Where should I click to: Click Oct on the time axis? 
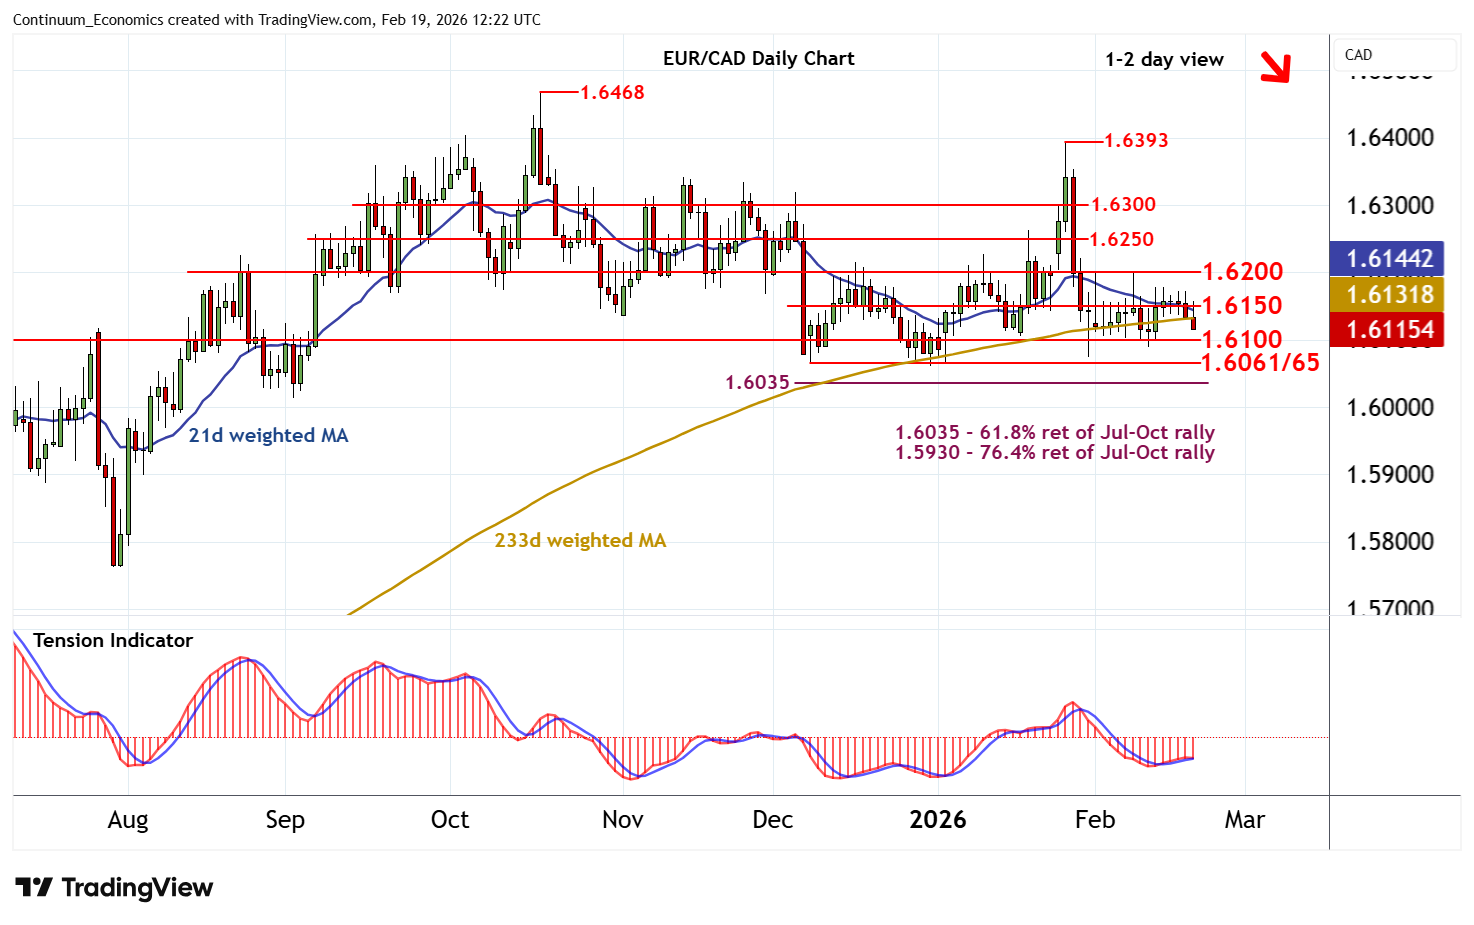449,820
